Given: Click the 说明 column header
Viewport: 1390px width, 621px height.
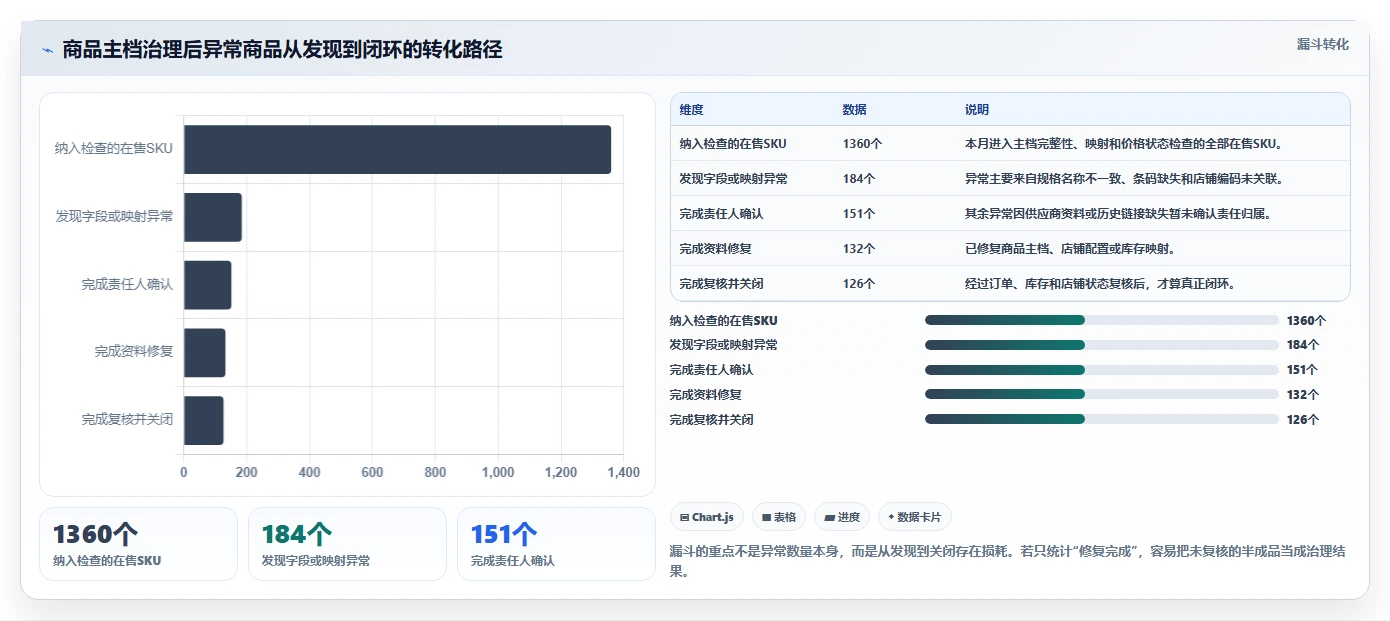Looking at the screenshot, I should click(977, 110).
